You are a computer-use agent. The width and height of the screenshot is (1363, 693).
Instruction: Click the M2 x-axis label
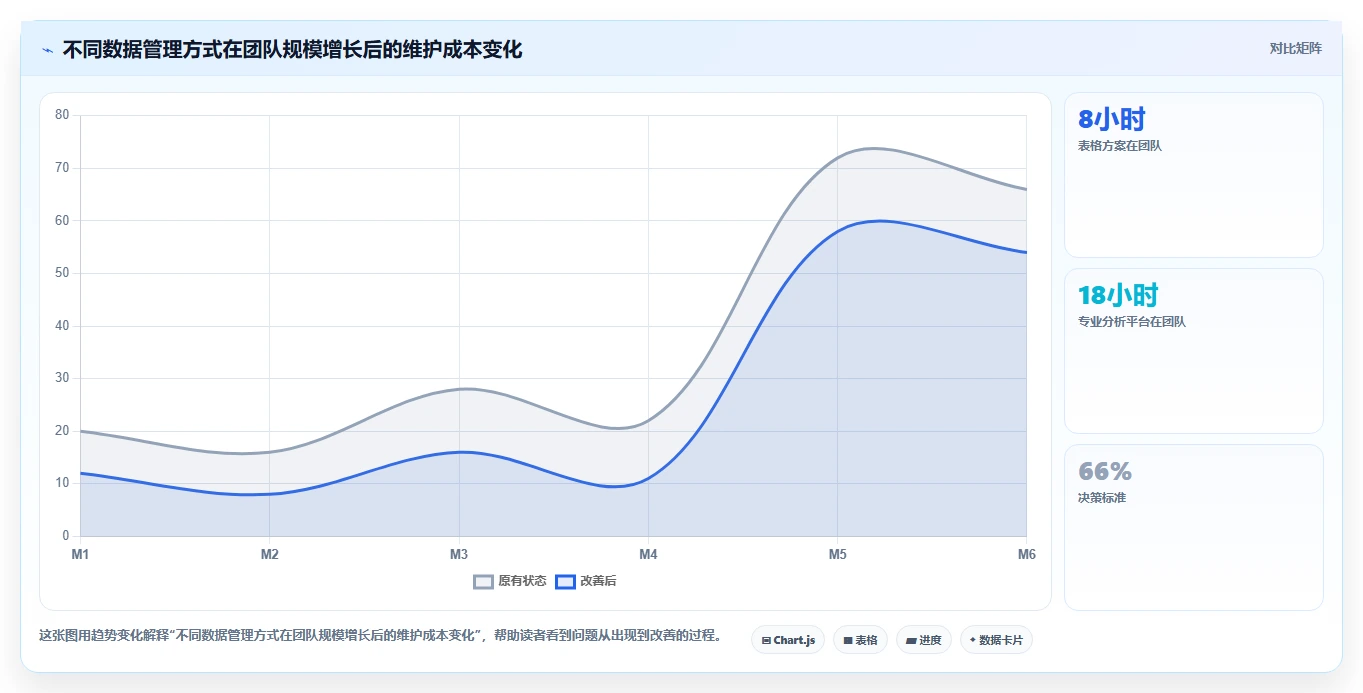269,554
